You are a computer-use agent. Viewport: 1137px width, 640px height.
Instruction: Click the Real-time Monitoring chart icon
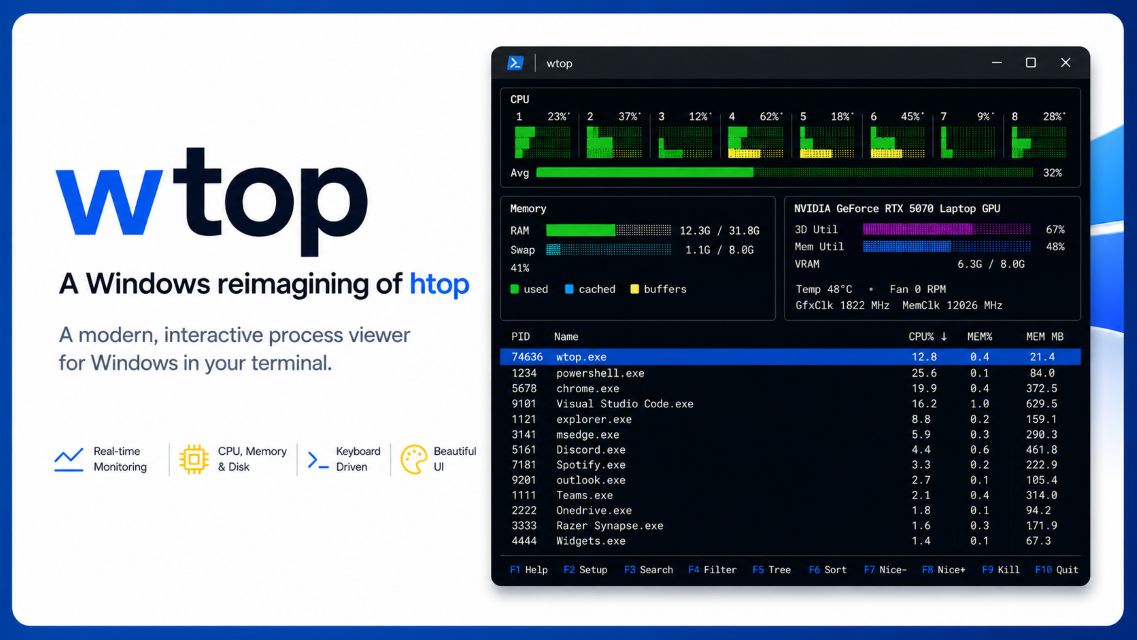69,460
